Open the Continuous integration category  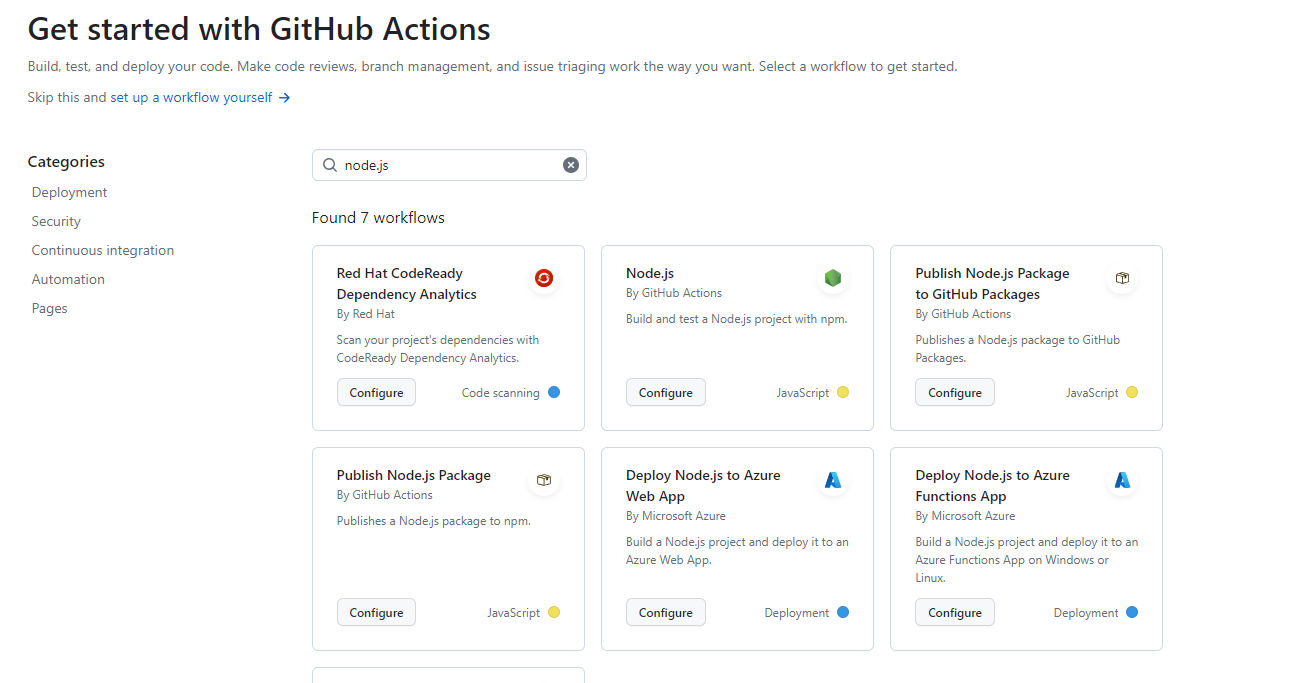click(x=103, y=250)
